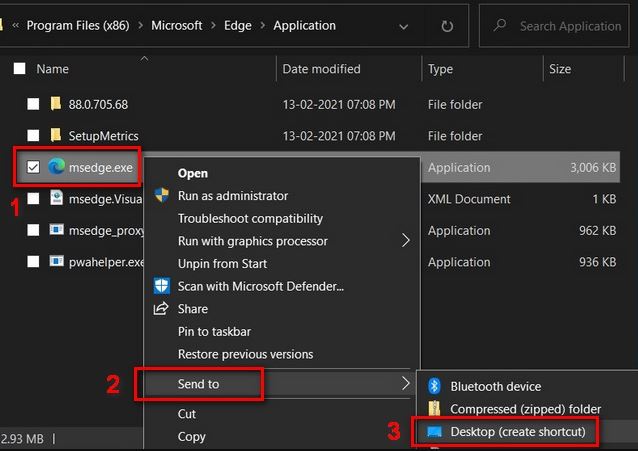
Task: Choose Unpin from Start
Action: pyautogui.click(x=222, y=264)
